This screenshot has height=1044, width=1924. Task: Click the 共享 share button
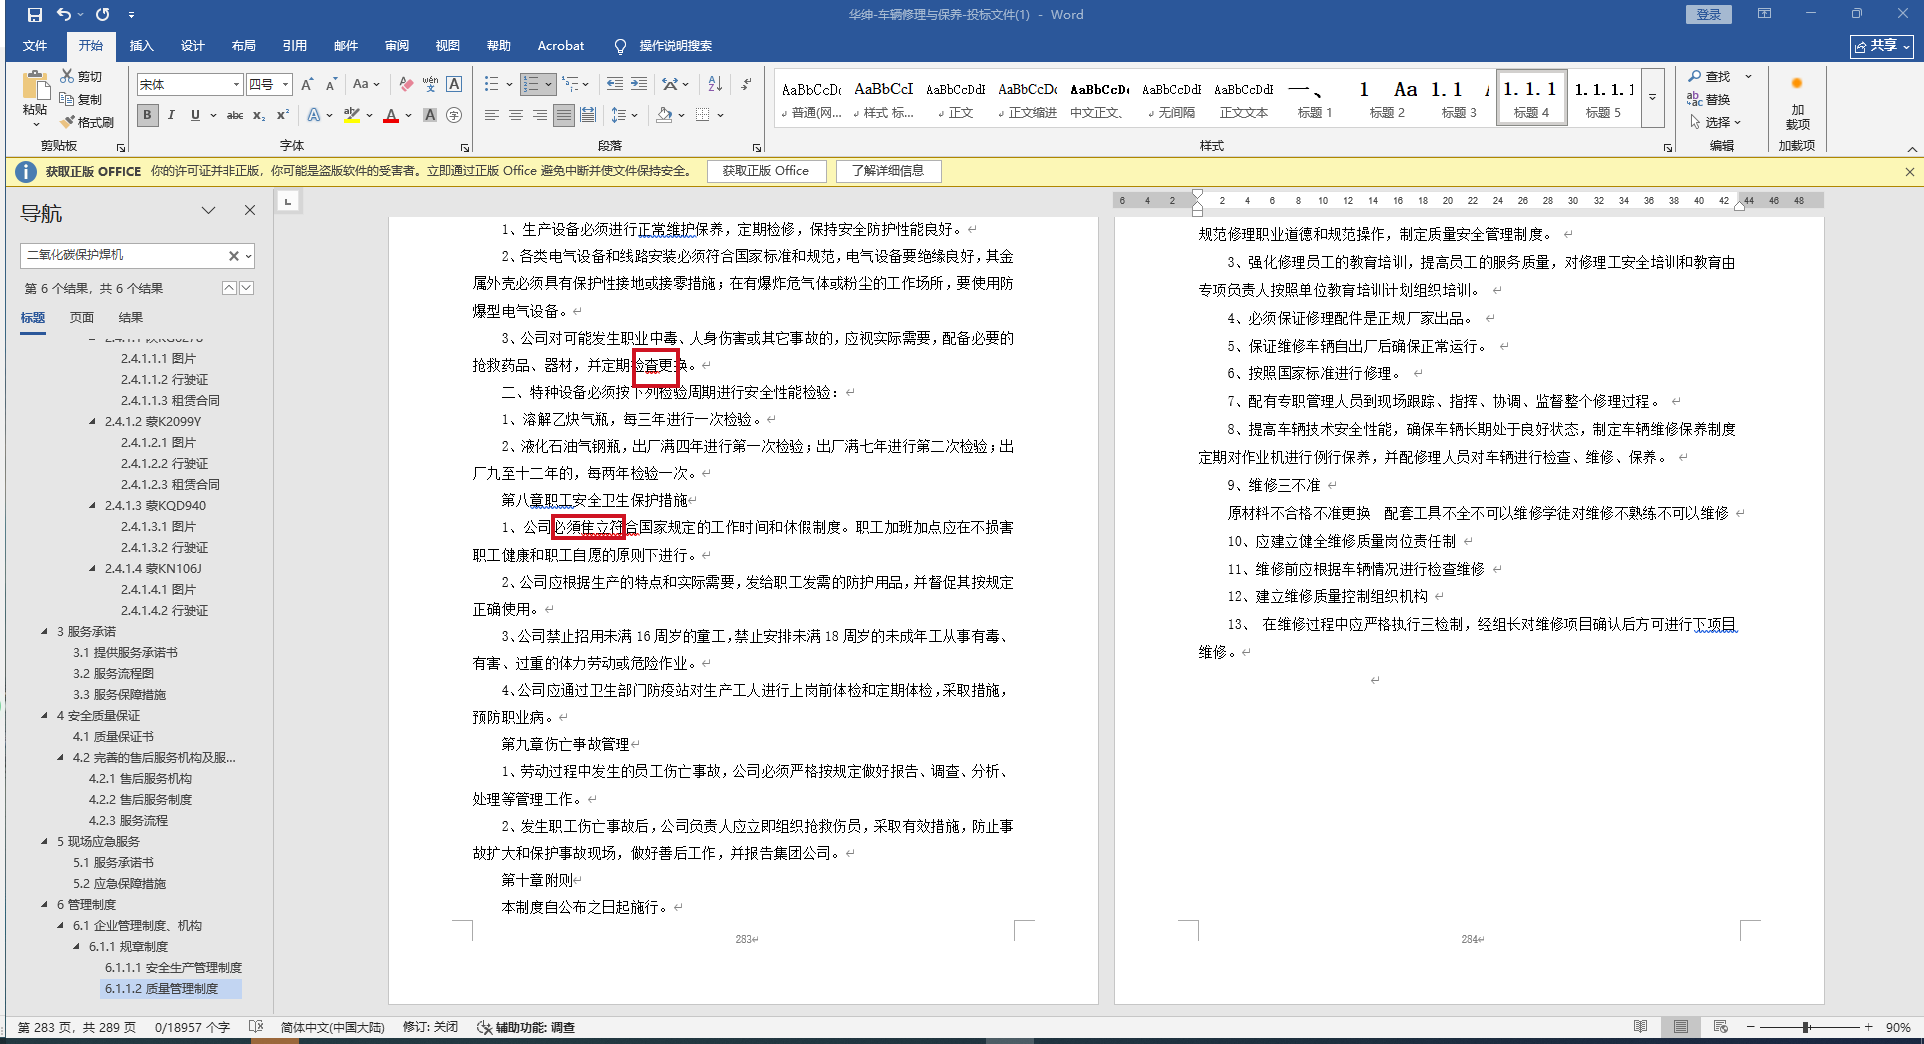coord(1881,46)
